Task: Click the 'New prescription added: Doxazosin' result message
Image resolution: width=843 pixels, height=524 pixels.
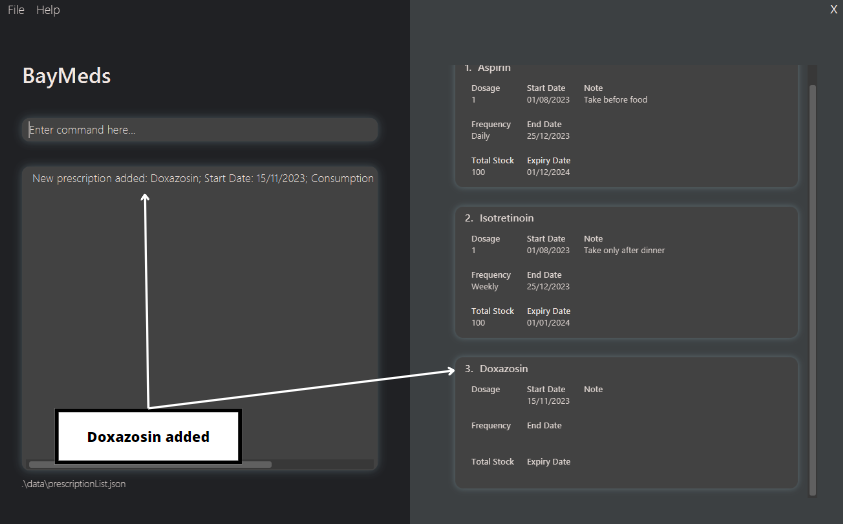Action: 203,178
